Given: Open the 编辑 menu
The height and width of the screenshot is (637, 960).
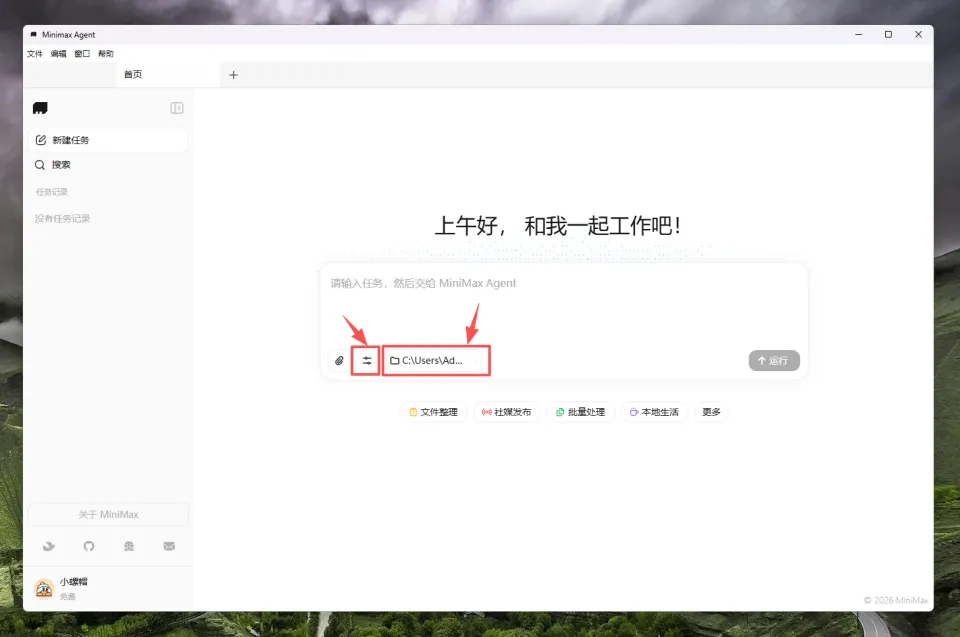Looking at the screenshot, I should 59,54.
